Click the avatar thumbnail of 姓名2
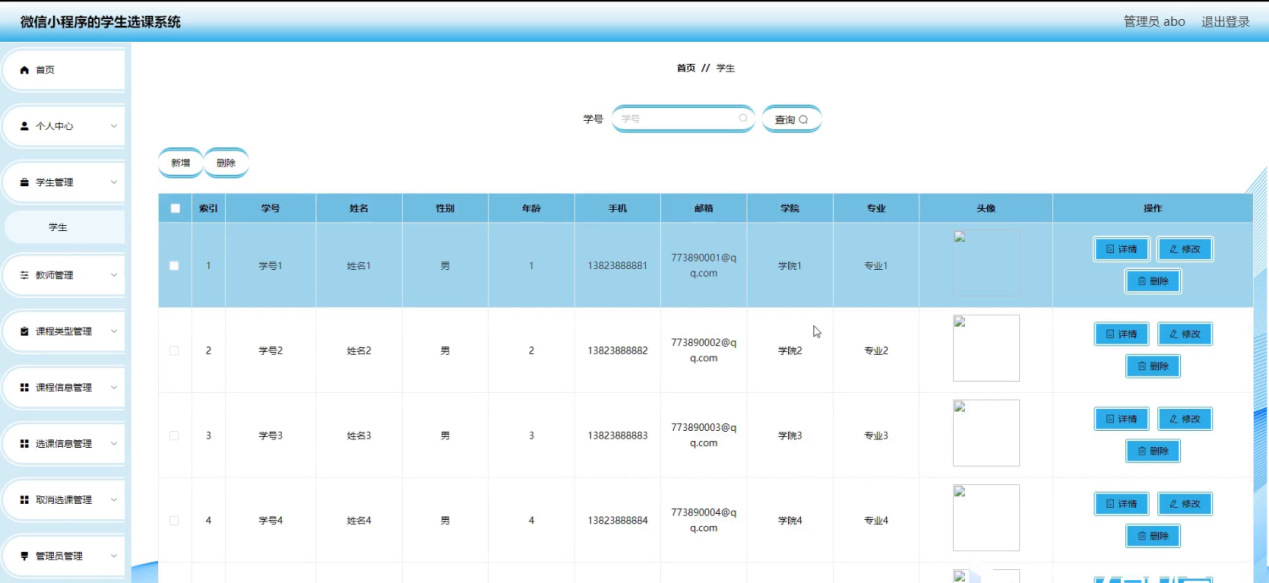This screenshot has width=1269, height=583. 986,348
